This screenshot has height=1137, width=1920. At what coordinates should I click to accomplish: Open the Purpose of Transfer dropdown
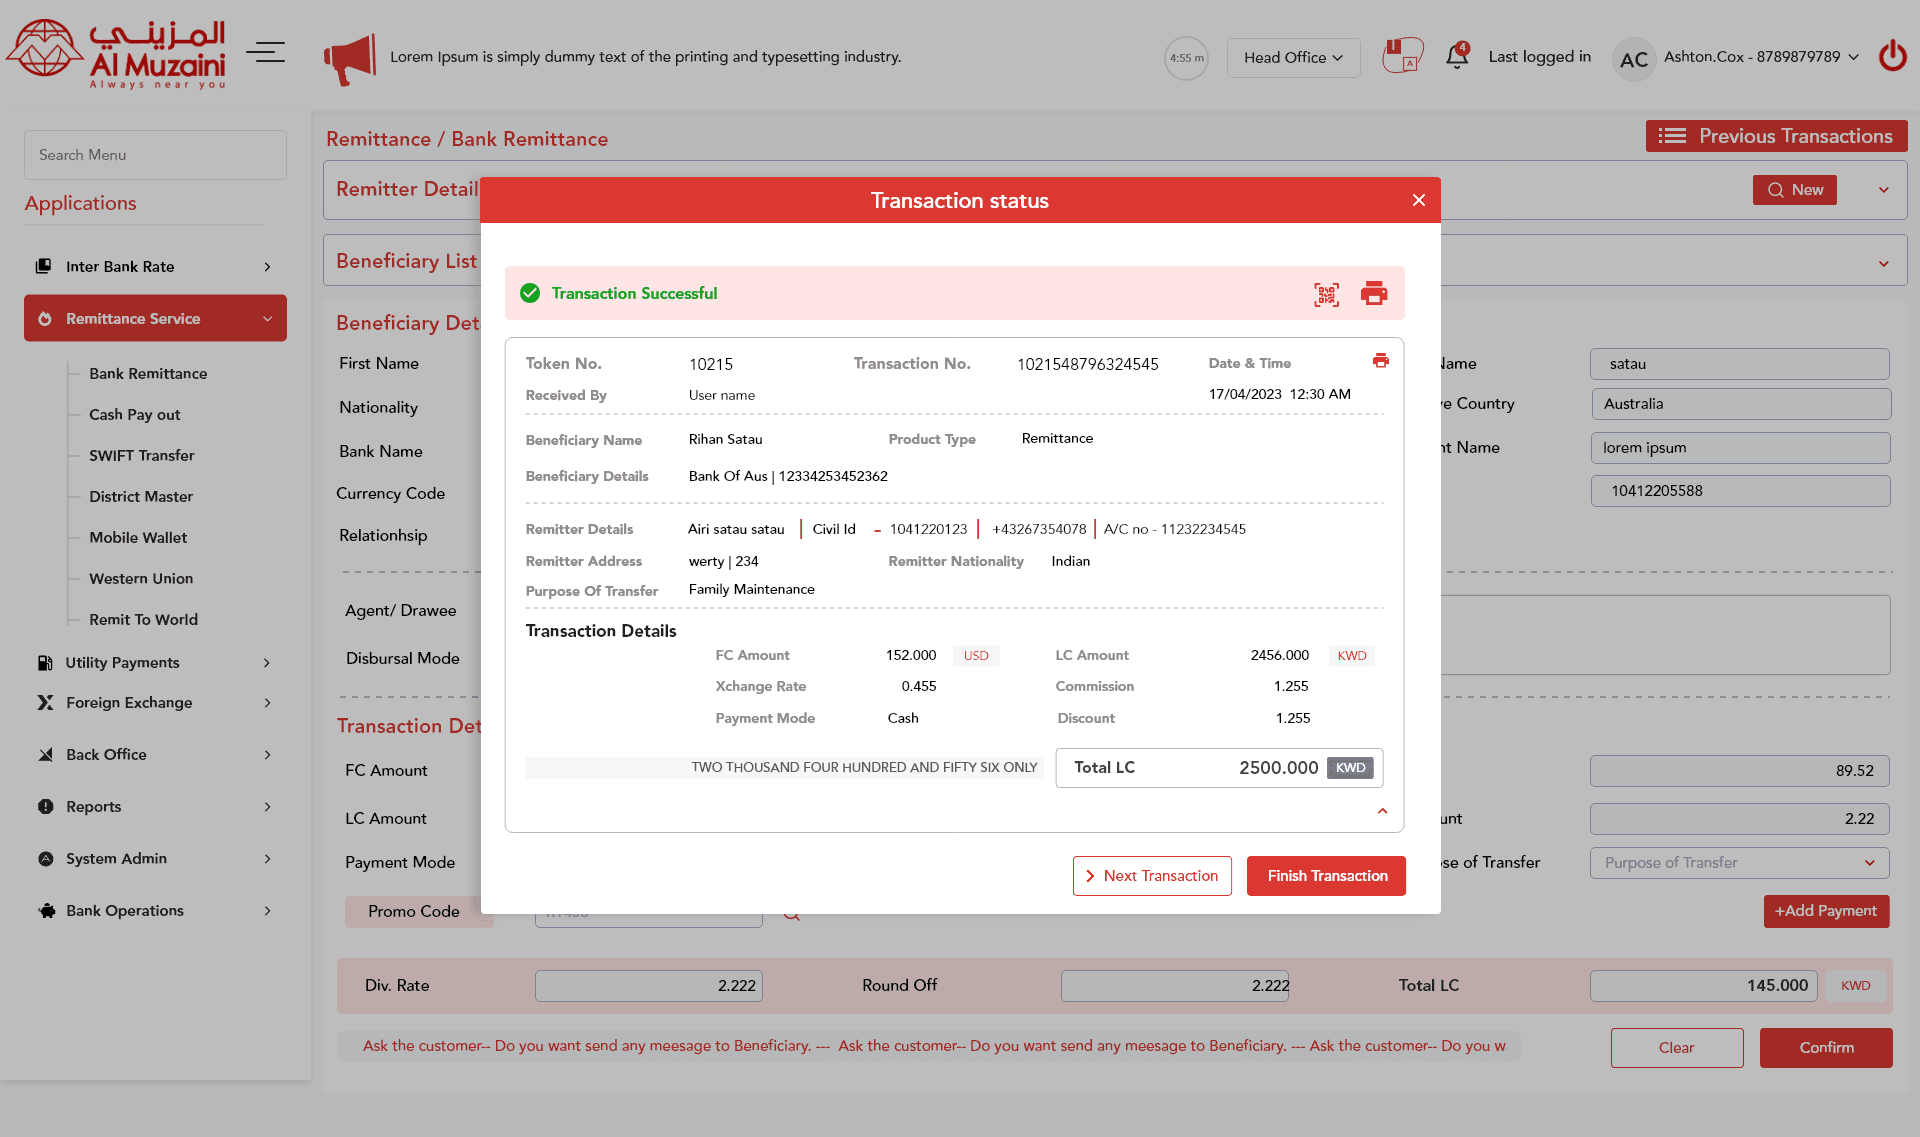click(1739, 862)
